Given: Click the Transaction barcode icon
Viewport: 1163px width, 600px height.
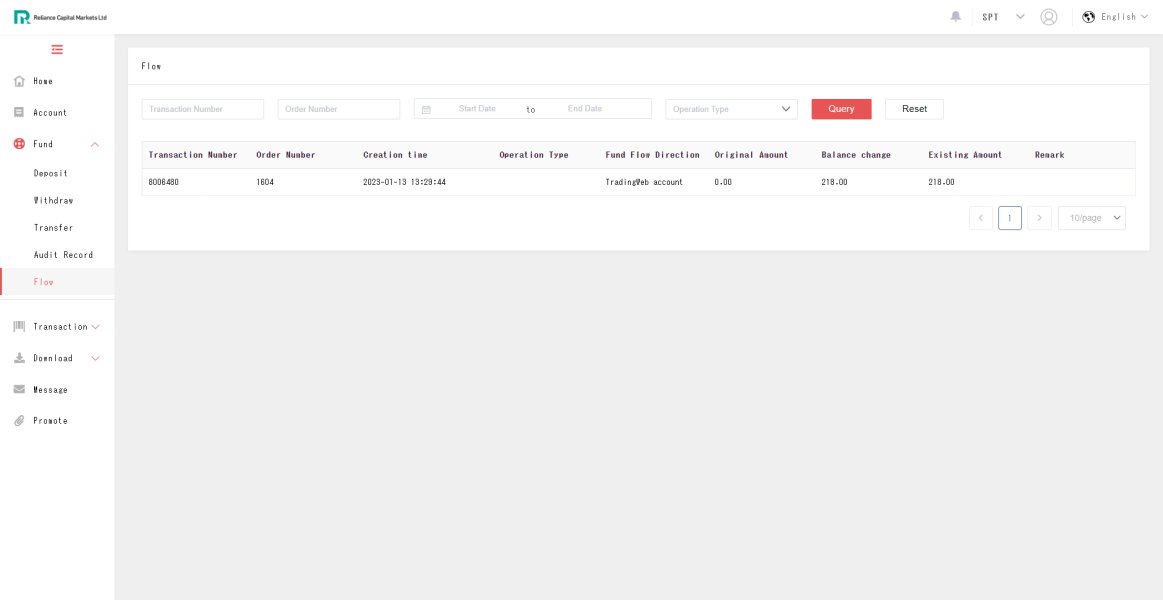Looking at the screenshot, I should [x=20, y=326].
